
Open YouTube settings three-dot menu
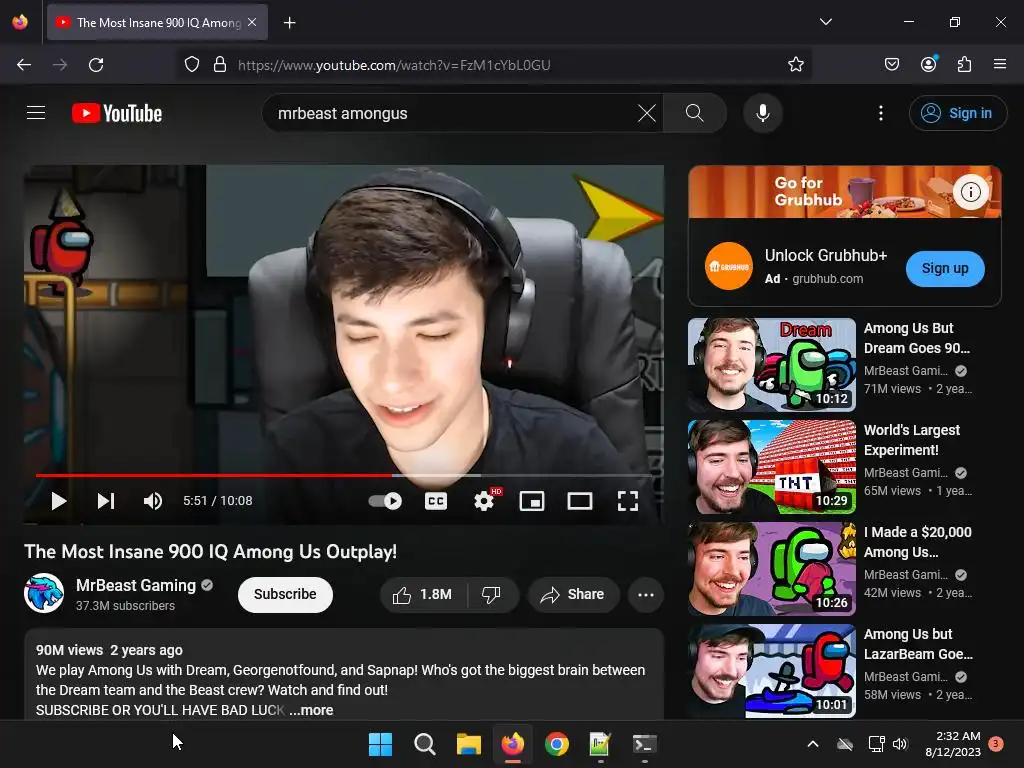click(x=880, y=113)
